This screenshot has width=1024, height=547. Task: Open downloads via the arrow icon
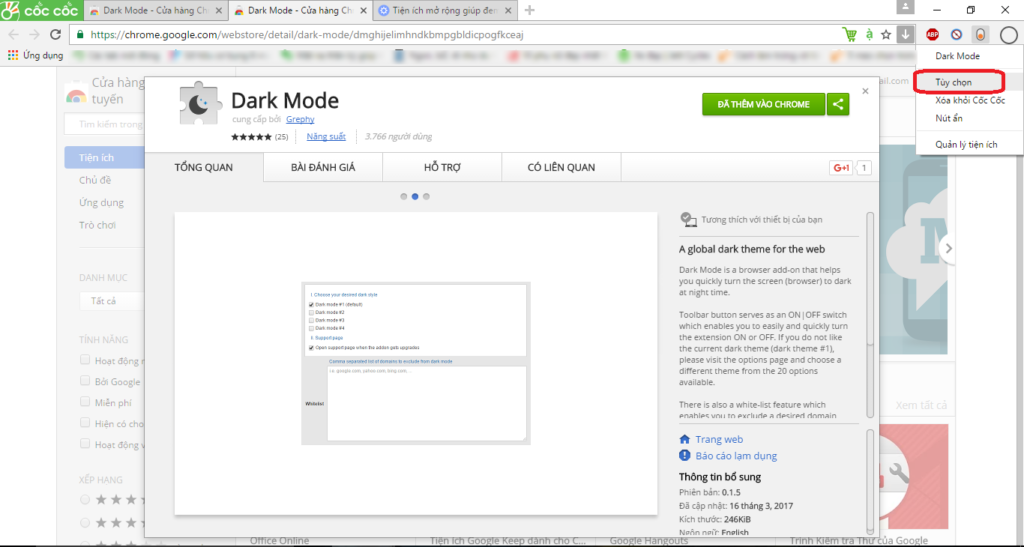coord(904,34)
